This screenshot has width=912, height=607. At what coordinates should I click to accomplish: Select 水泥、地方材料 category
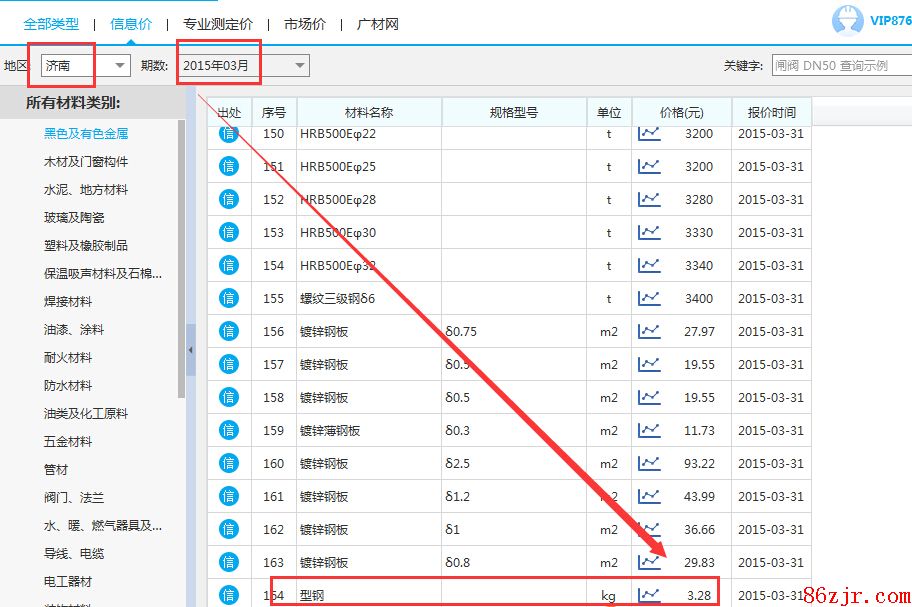(86, 189)
